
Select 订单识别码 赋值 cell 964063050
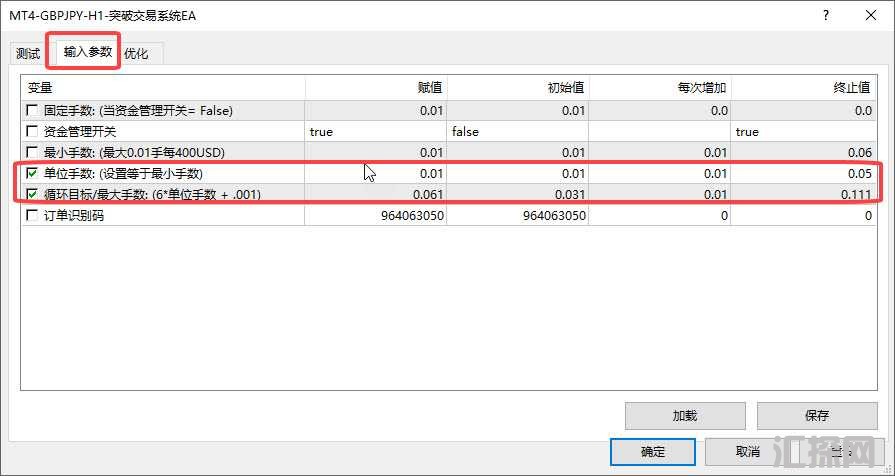(x=375, y=215)
